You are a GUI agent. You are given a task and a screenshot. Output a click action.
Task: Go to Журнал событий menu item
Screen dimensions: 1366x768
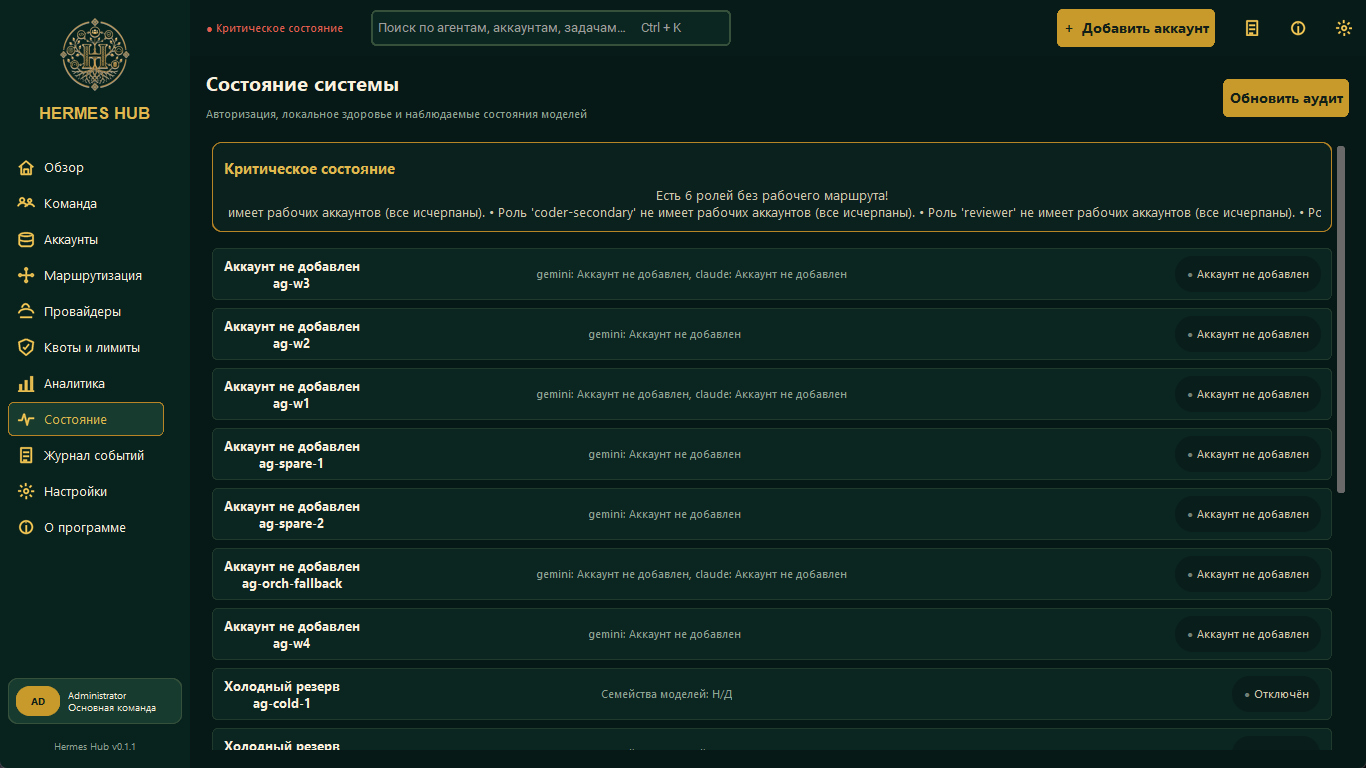[x=86, y=455]
